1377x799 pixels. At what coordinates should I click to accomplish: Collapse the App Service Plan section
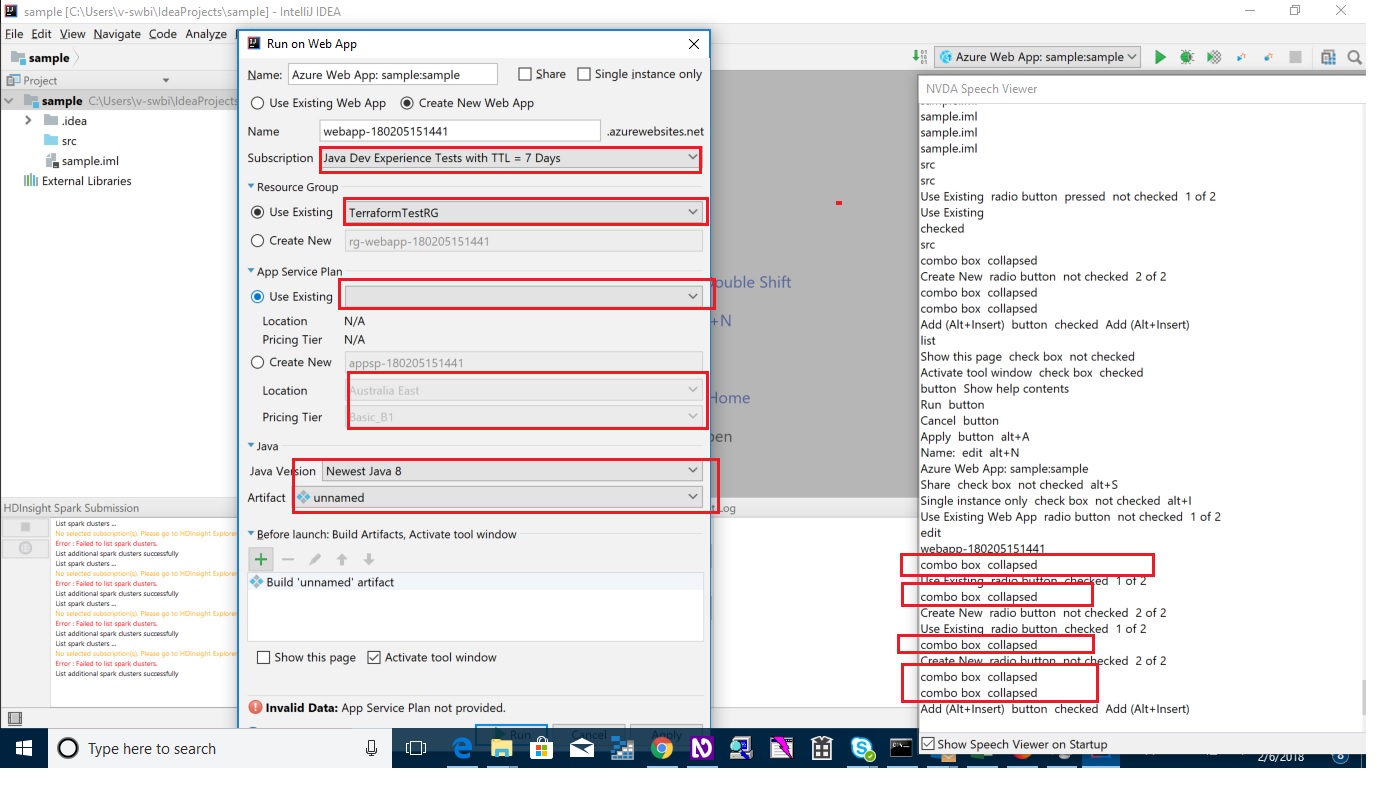[x=249, y=271]
